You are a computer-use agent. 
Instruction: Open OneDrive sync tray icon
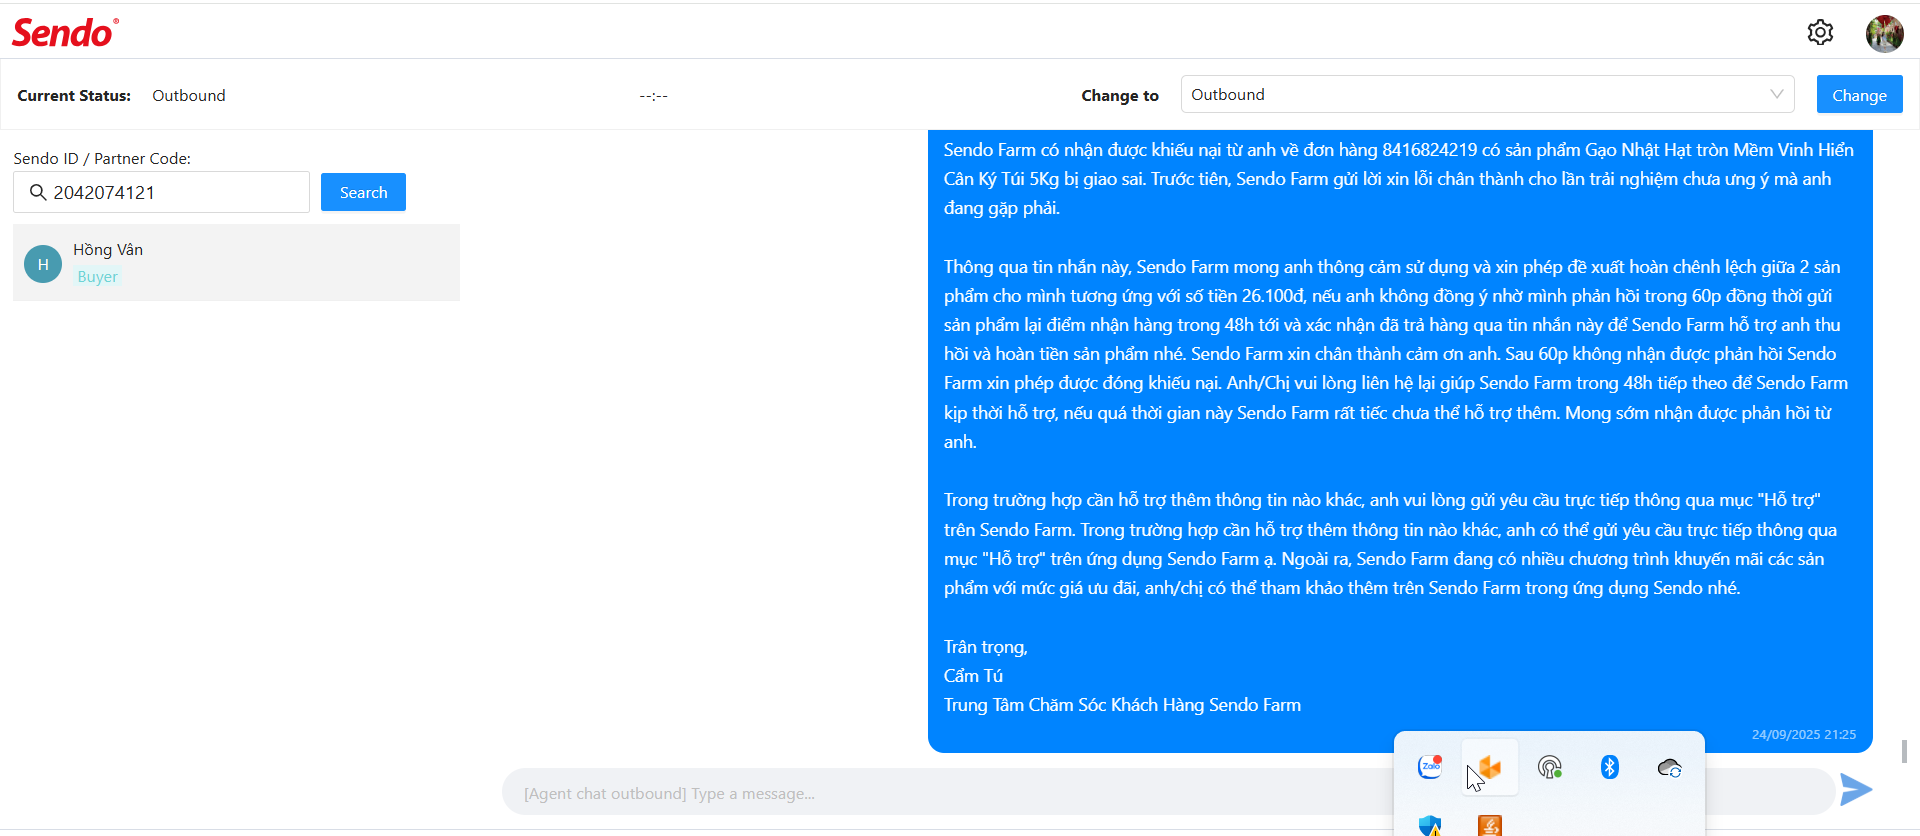click(x=1670, y=768)
